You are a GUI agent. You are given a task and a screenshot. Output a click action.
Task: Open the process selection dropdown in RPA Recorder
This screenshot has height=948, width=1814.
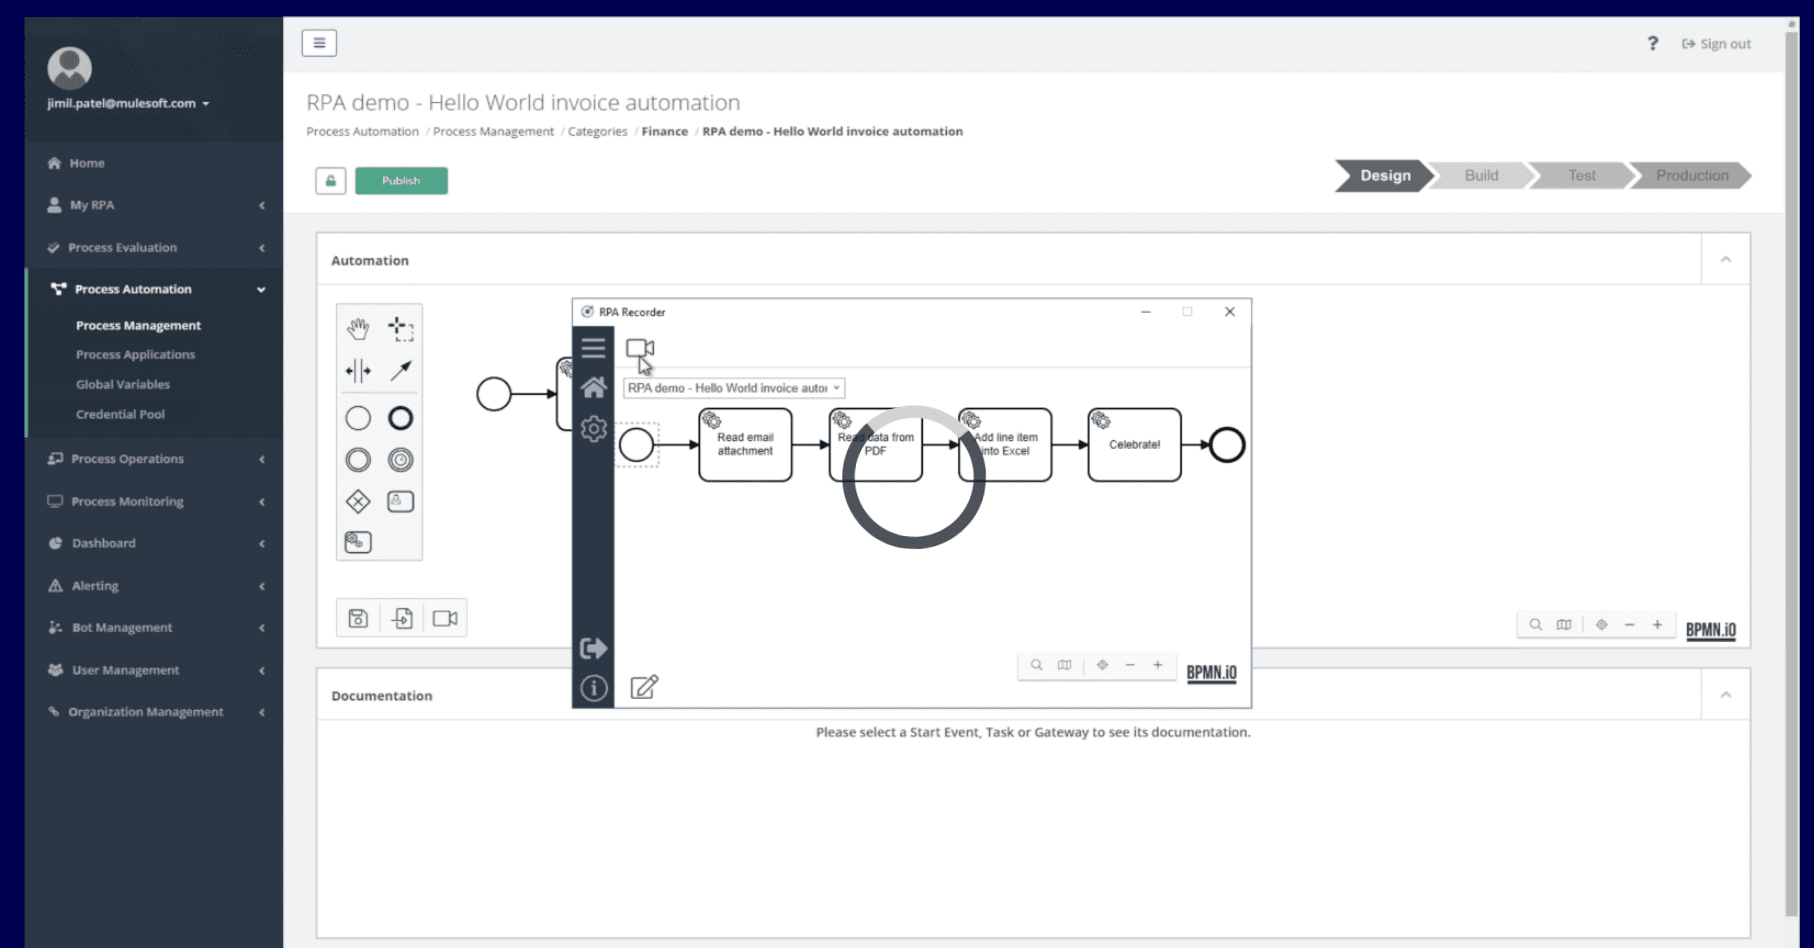pyautogui.click(x=734, y=388)
